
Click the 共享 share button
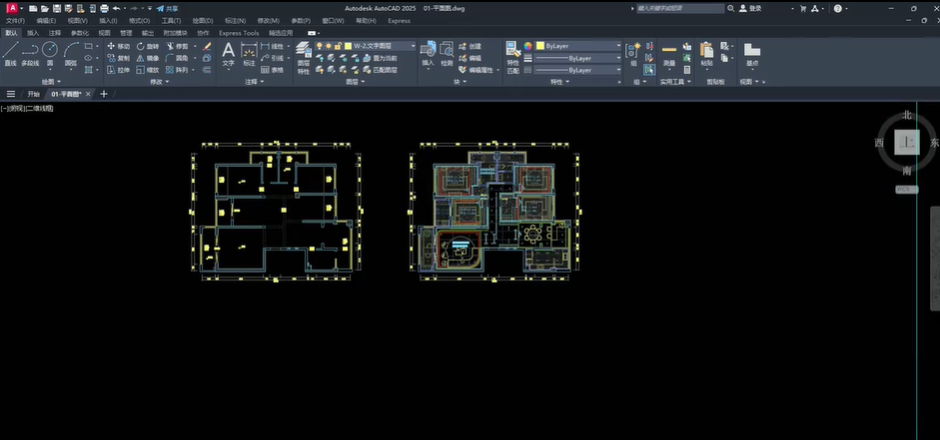167,8
